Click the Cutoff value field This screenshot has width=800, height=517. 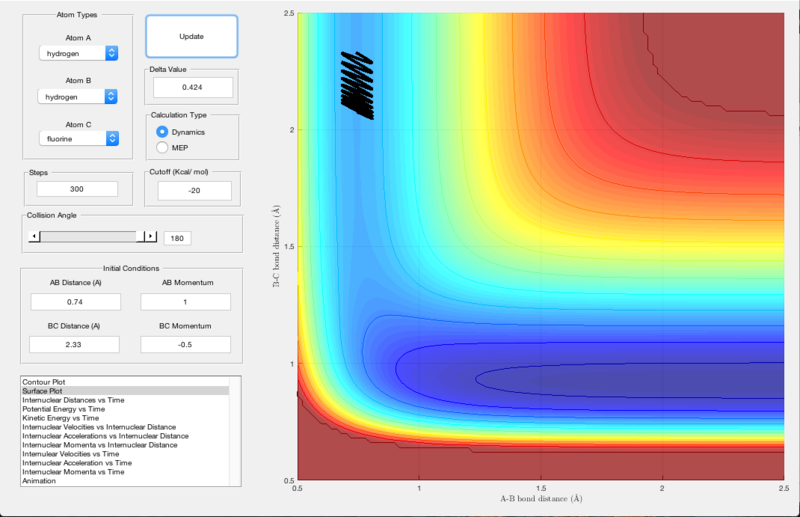pos(194,190)
